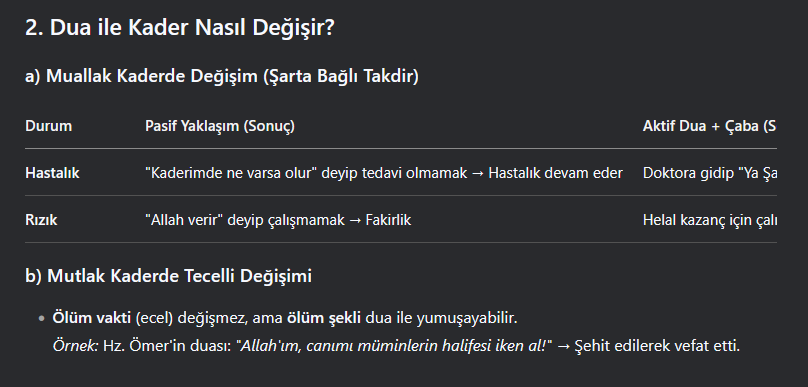
Task: Click the bold text "ölüm şekli"
Action: coord(324,318)
